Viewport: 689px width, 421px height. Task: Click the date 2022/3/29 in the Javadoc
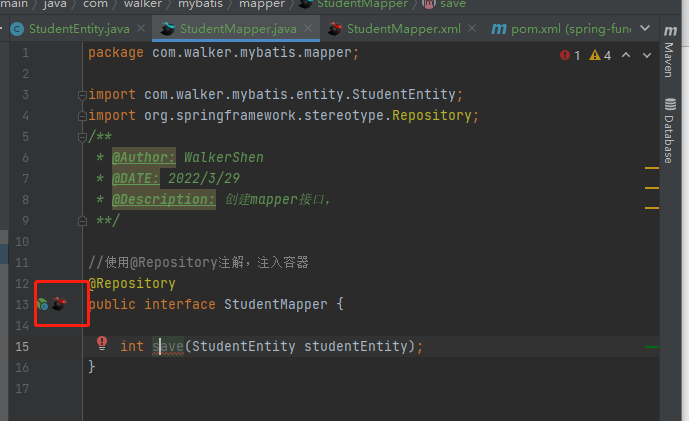tap(204, 178)
